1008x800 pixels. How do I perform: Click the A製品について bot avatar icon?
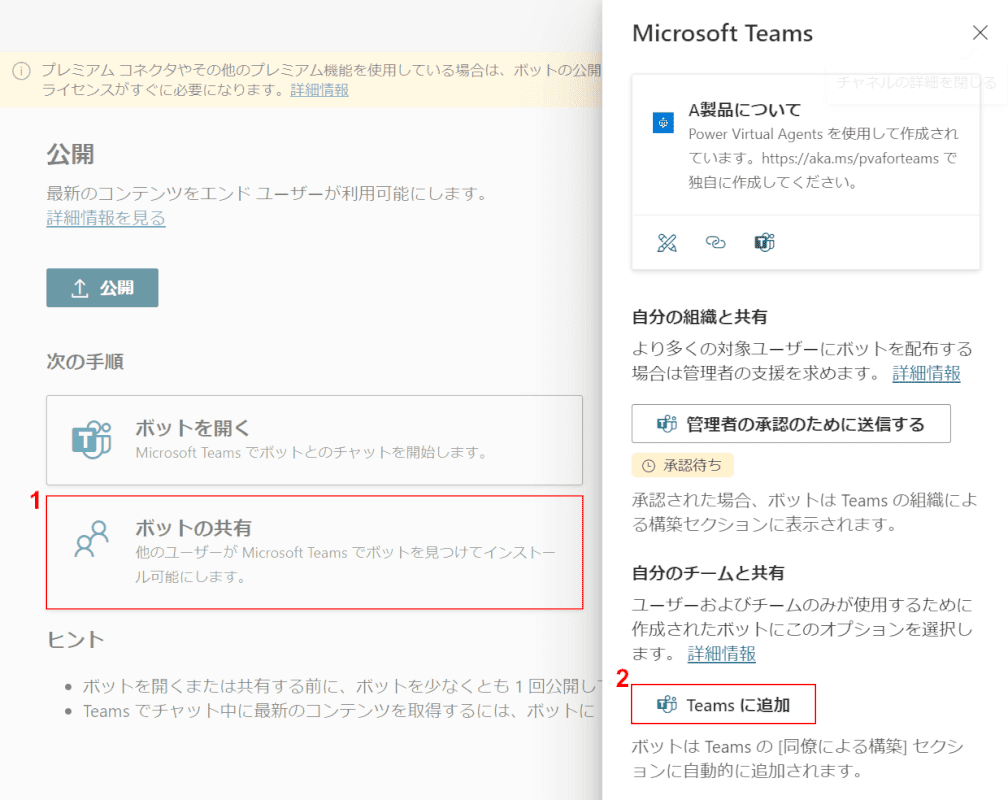tap(663, 122)
